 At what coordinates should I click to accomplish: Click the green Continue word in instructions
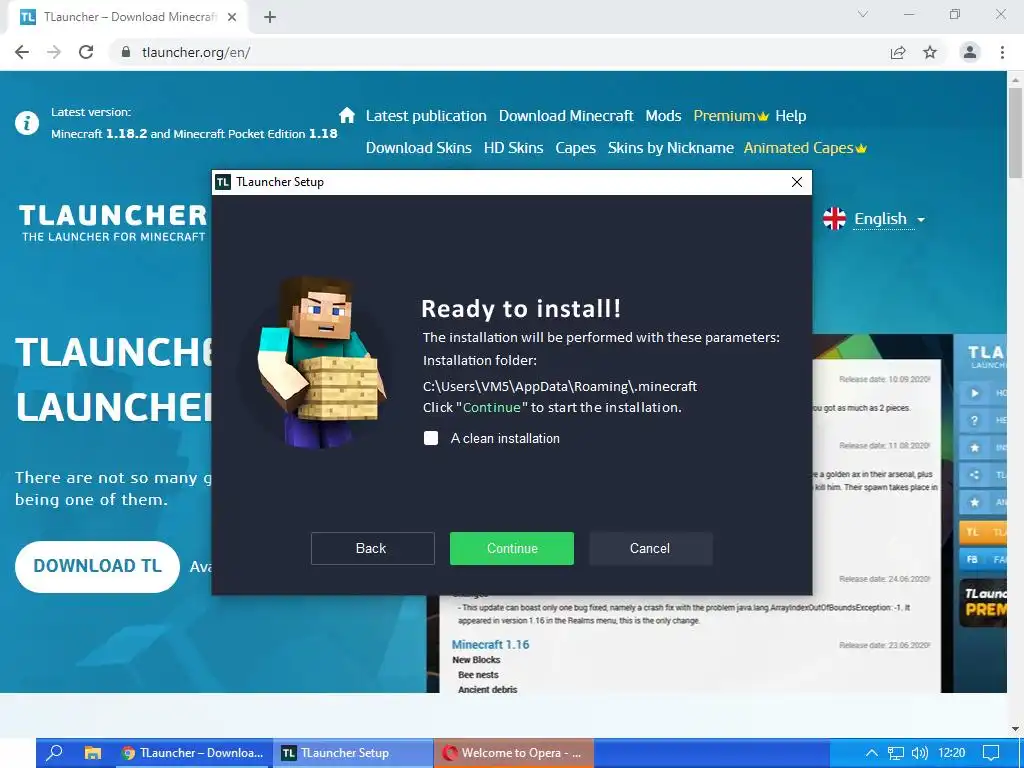point(492,407)
